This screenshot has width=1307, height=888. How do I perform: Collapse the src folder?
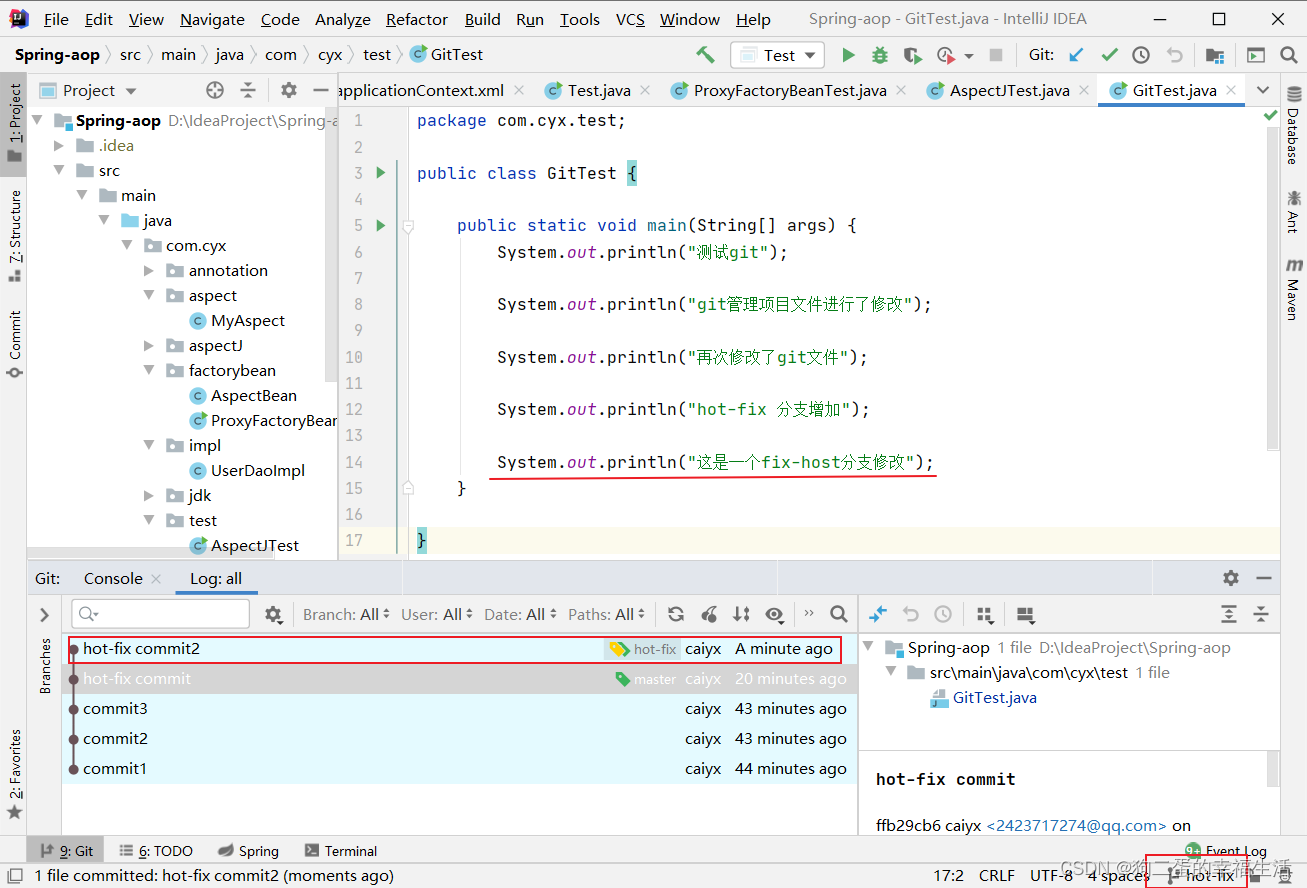pyautogui.click(x=59, y=171)
